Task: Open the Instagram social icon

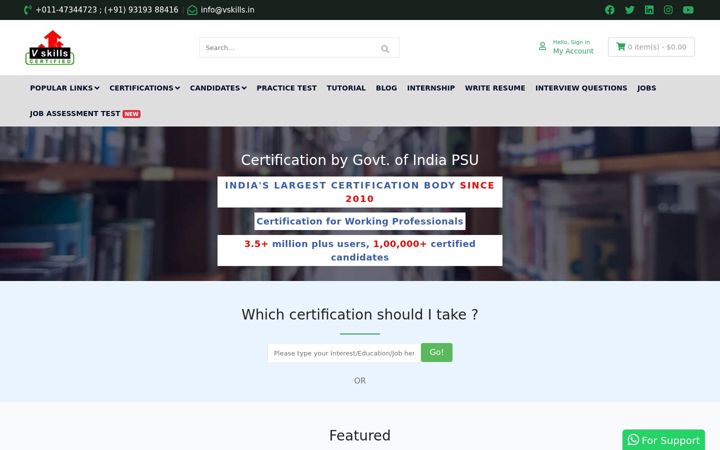Action: point(668,10)
